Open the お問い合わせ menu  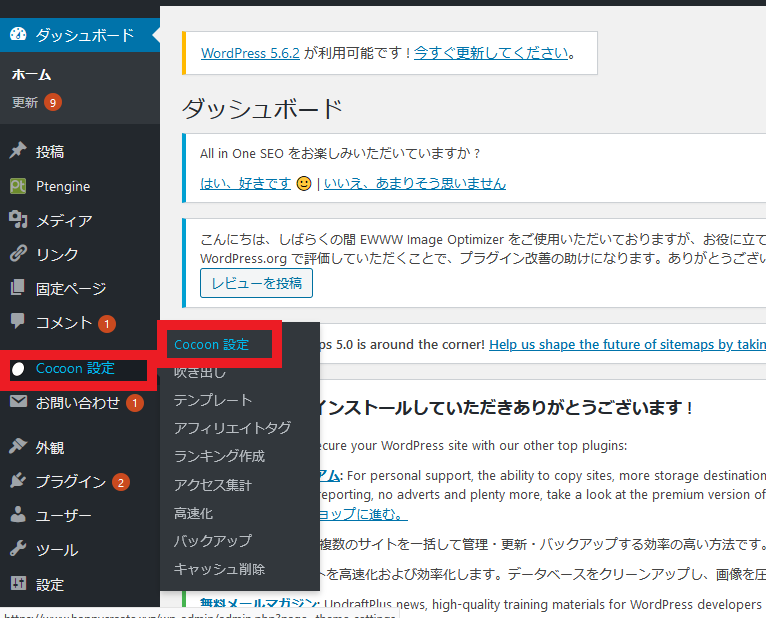[x=80, y=403]
